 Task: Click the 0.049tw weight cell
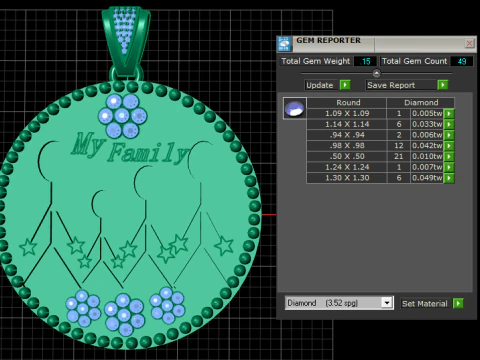click(427, 178)
